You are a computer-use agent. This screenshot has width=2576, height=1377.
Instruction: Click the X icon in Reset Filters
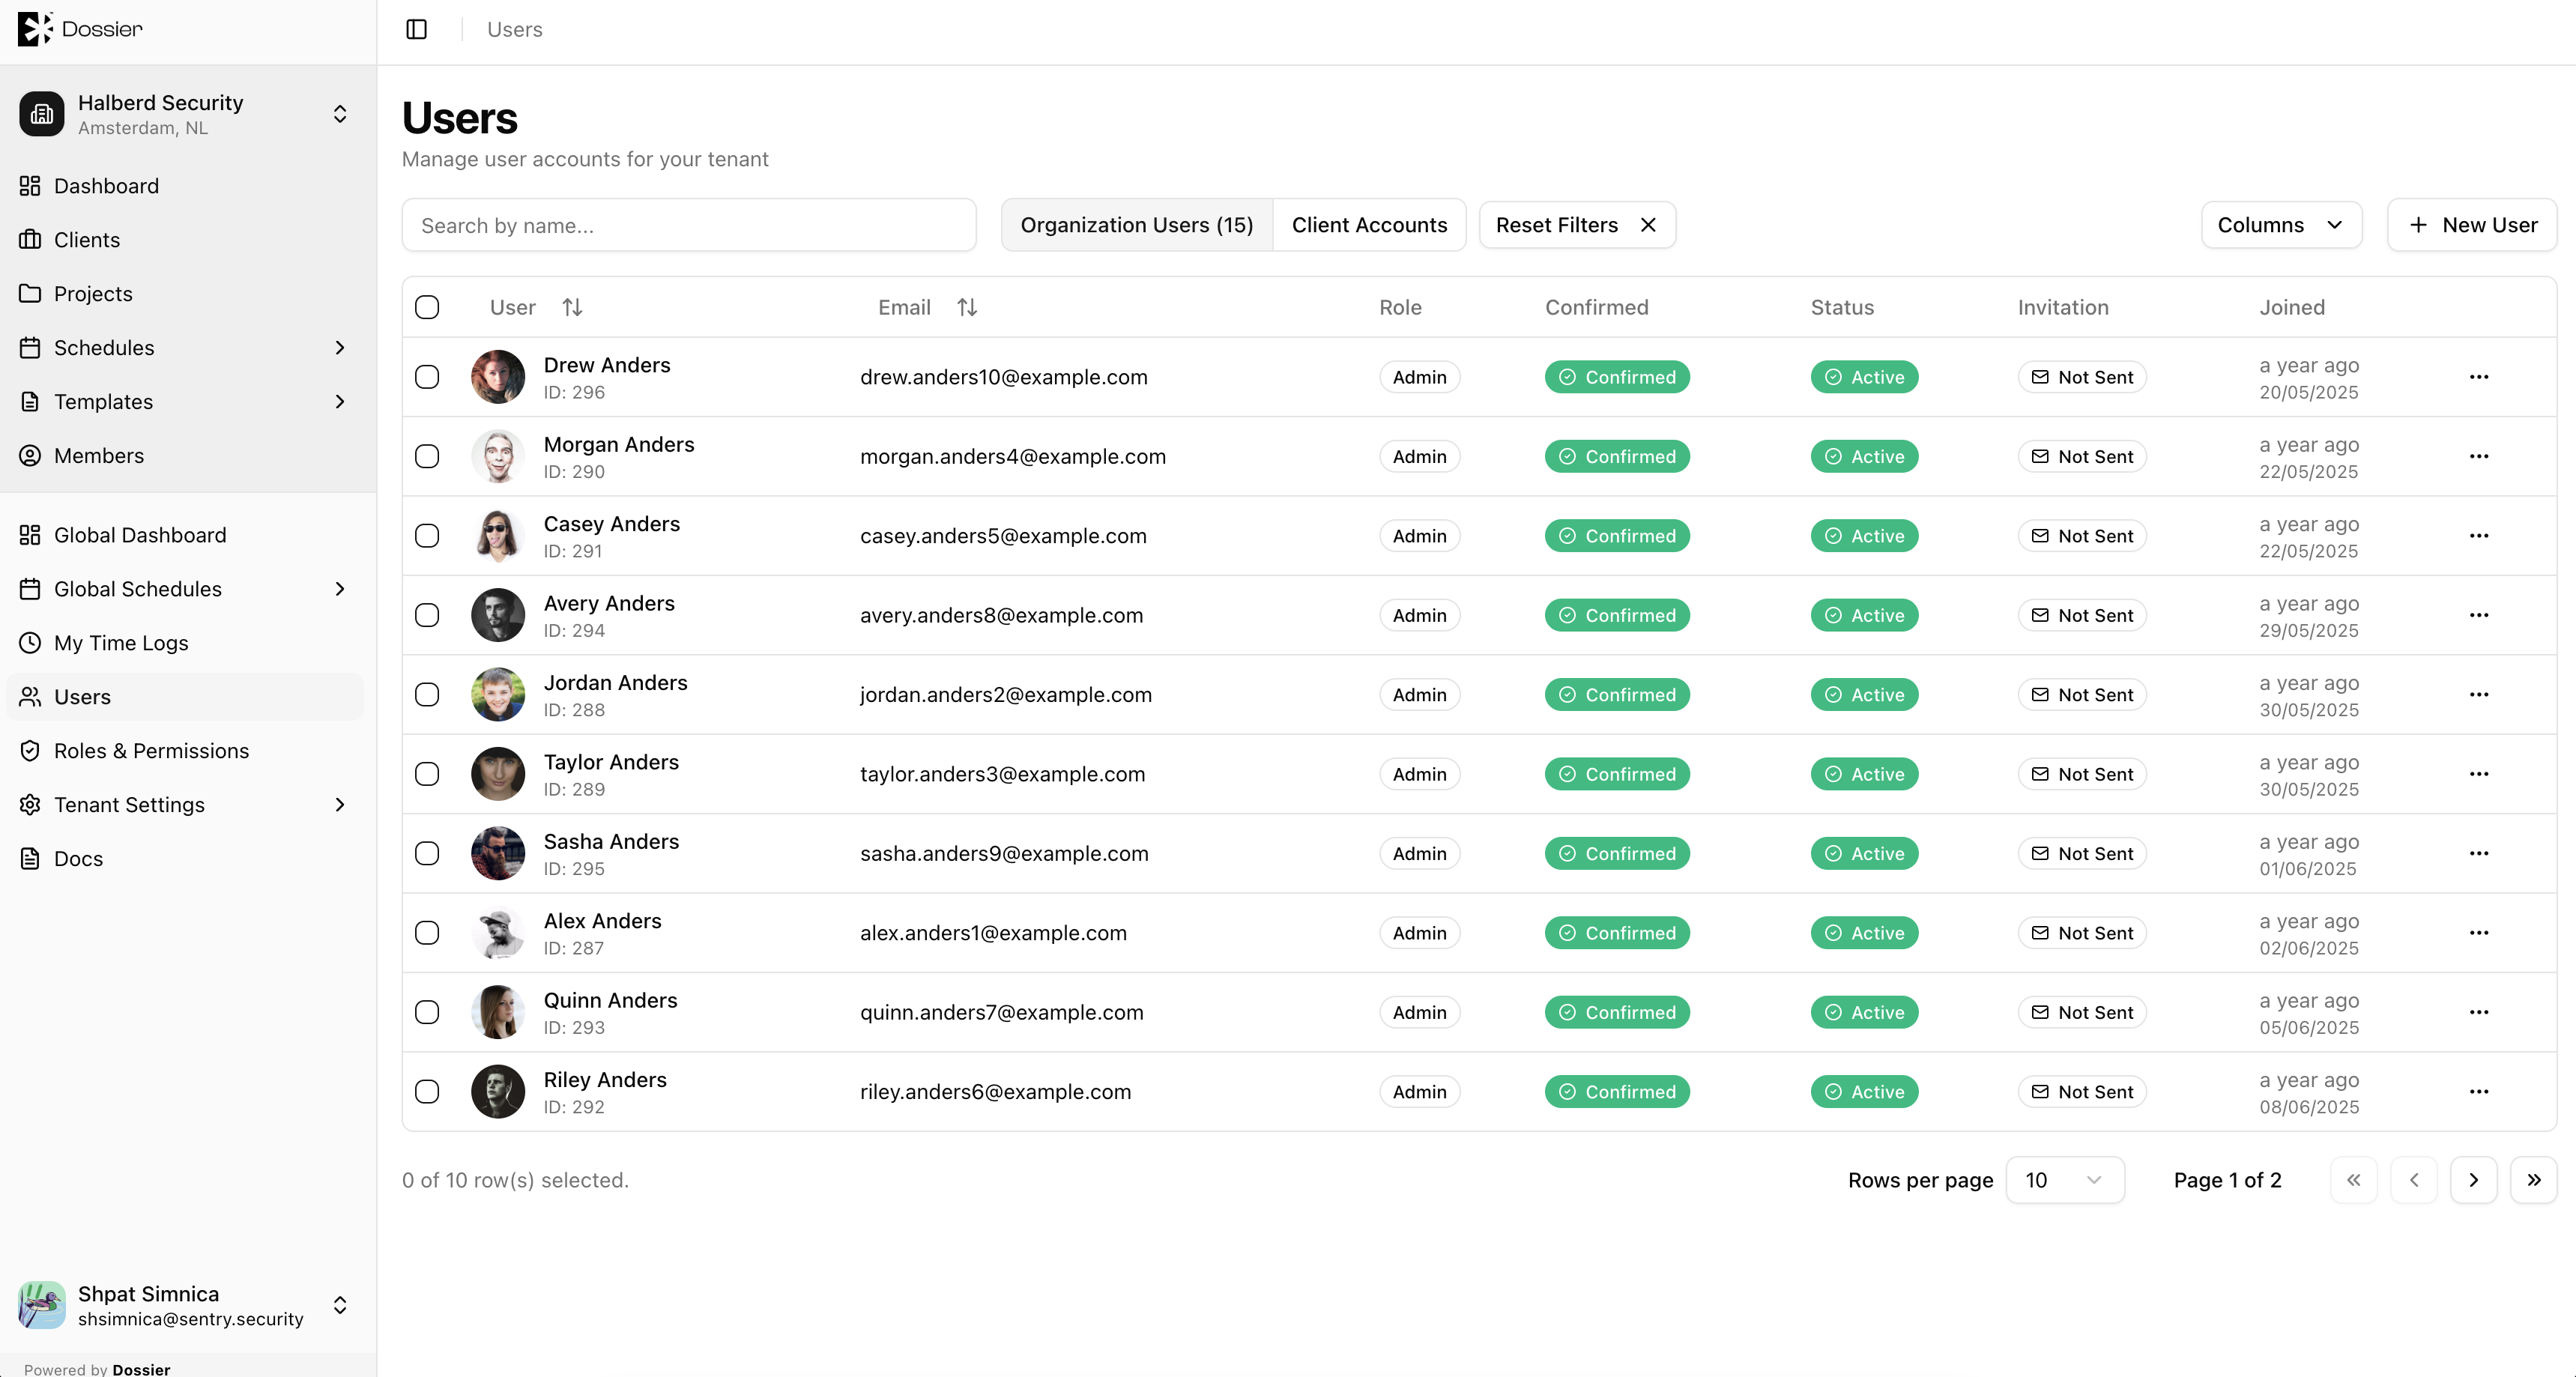click(1648, 225)
